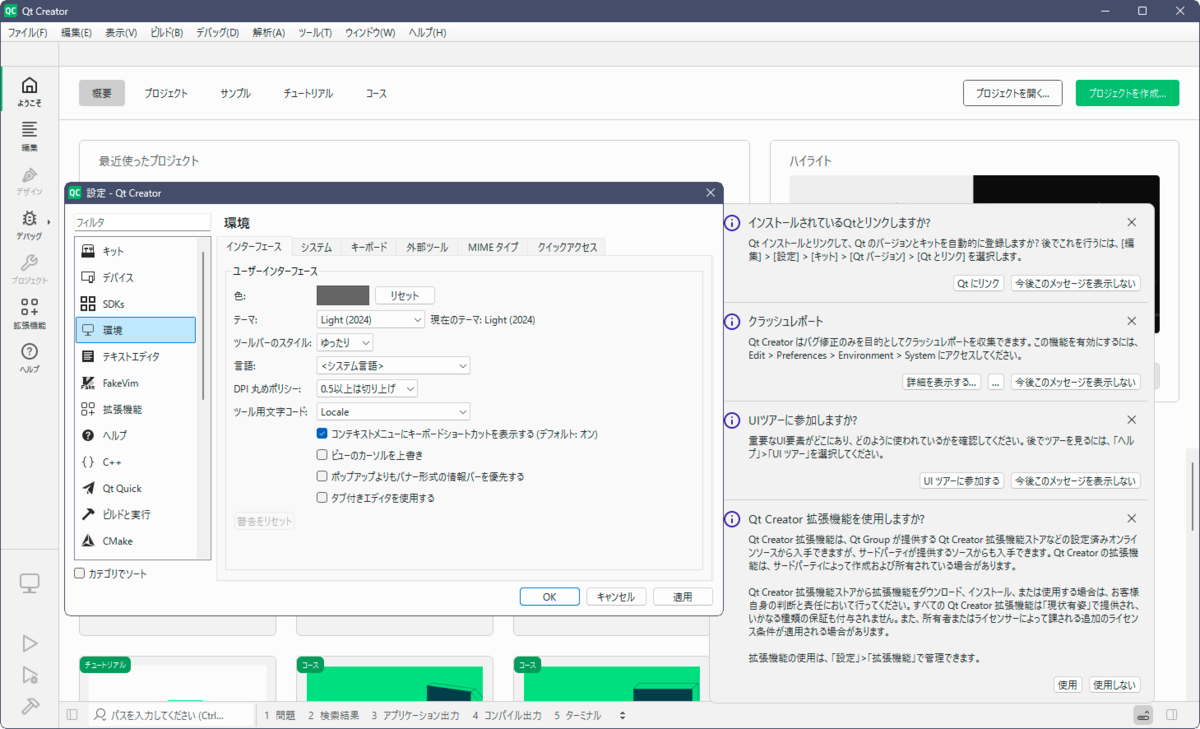
Task: Select C++ settings category
Action: [135, 462]
